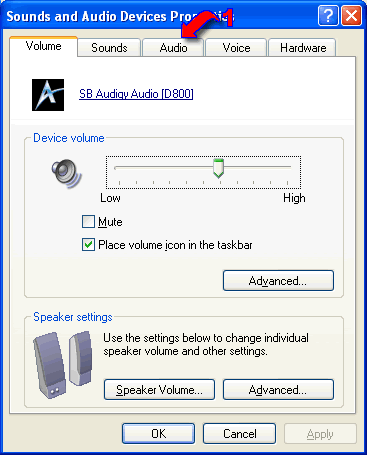Close the dialog with the red X button

point(352,15)
